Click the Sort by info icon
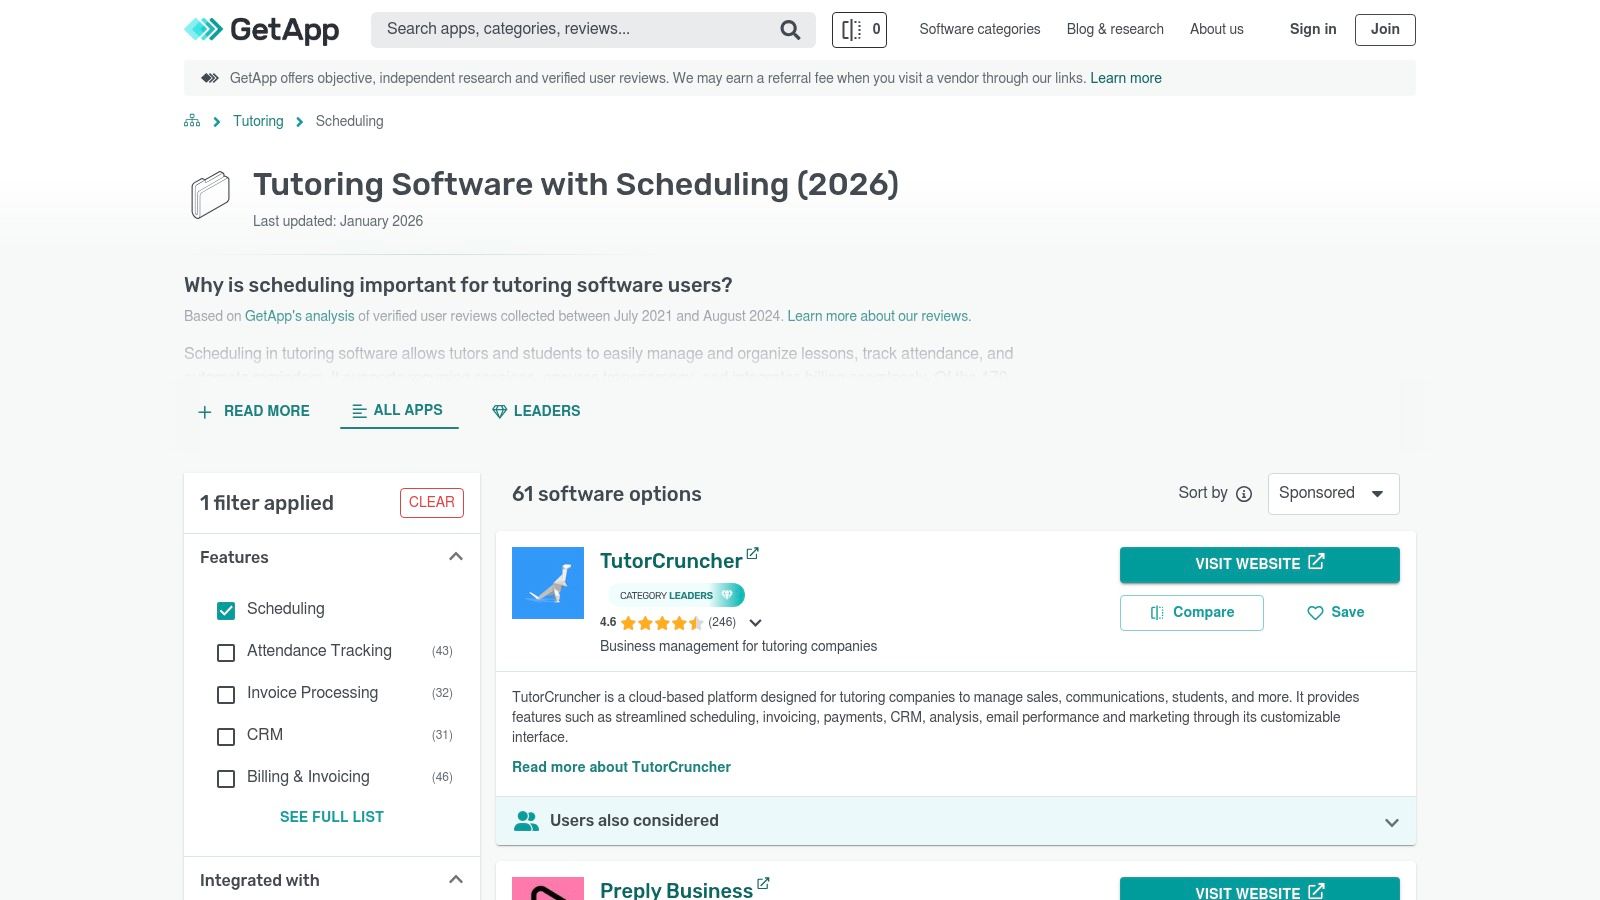Image resolution: width=1600 pixels, height=900 pixels. (x=1243, y=493)
